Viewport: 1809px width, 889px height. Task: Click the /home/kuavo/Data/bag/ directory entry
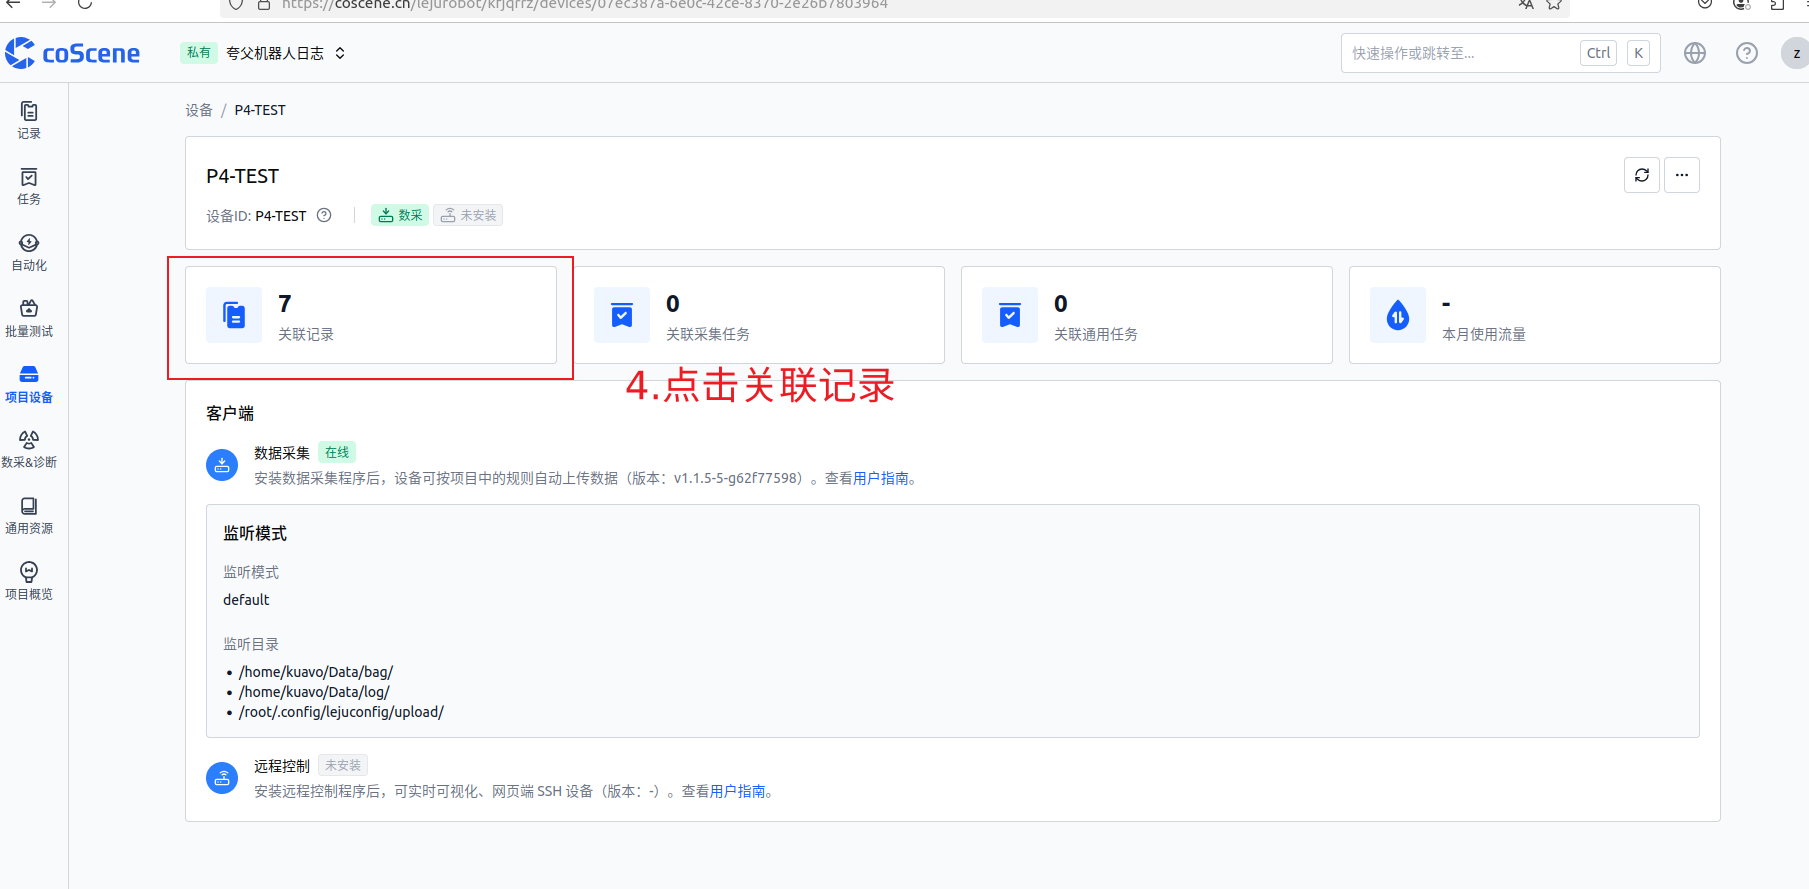tap(316, 672)
